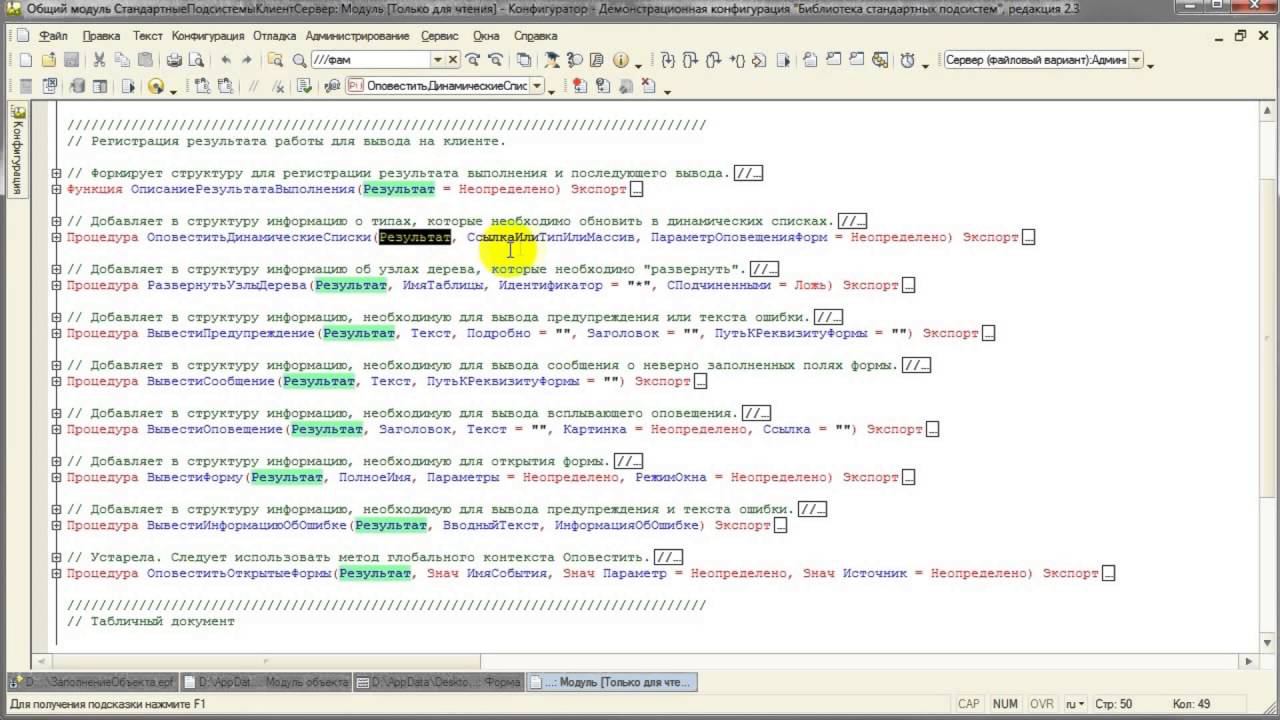The width and height of the screenshot is (1280, 720).
Task: Open the side Конфигурация panel tab
Action: (x=17, y=149)
